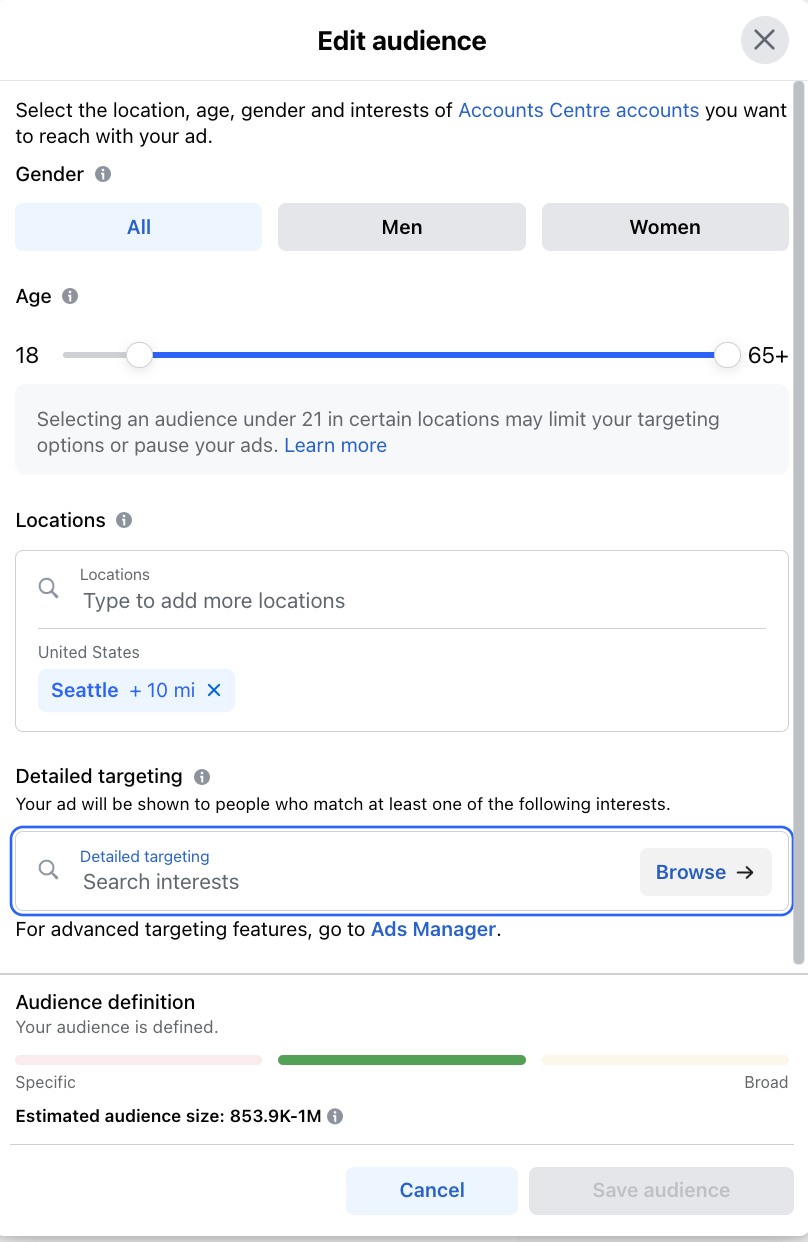808x1242 pixels.
Task: Click the Save audience button
Action: [x=660, y=1190]
